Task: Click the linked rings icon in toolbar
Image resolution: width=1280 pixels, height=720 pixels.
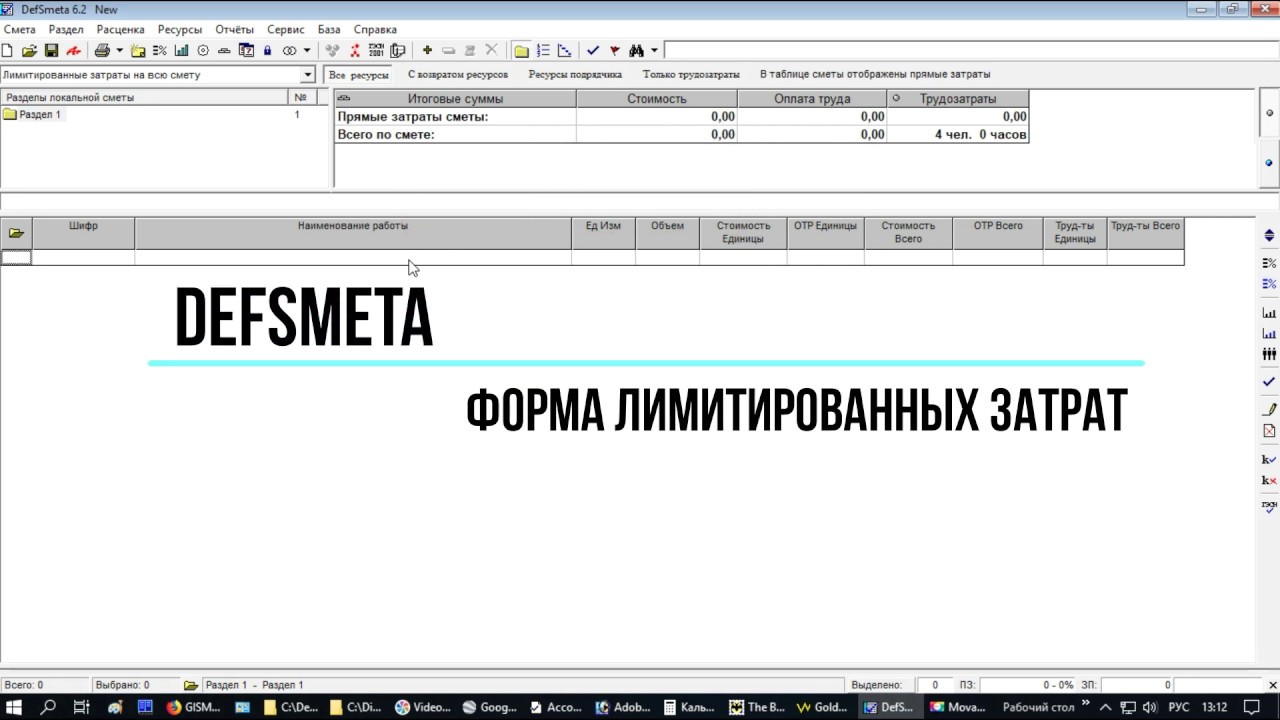Action: [x=290, y=50]
